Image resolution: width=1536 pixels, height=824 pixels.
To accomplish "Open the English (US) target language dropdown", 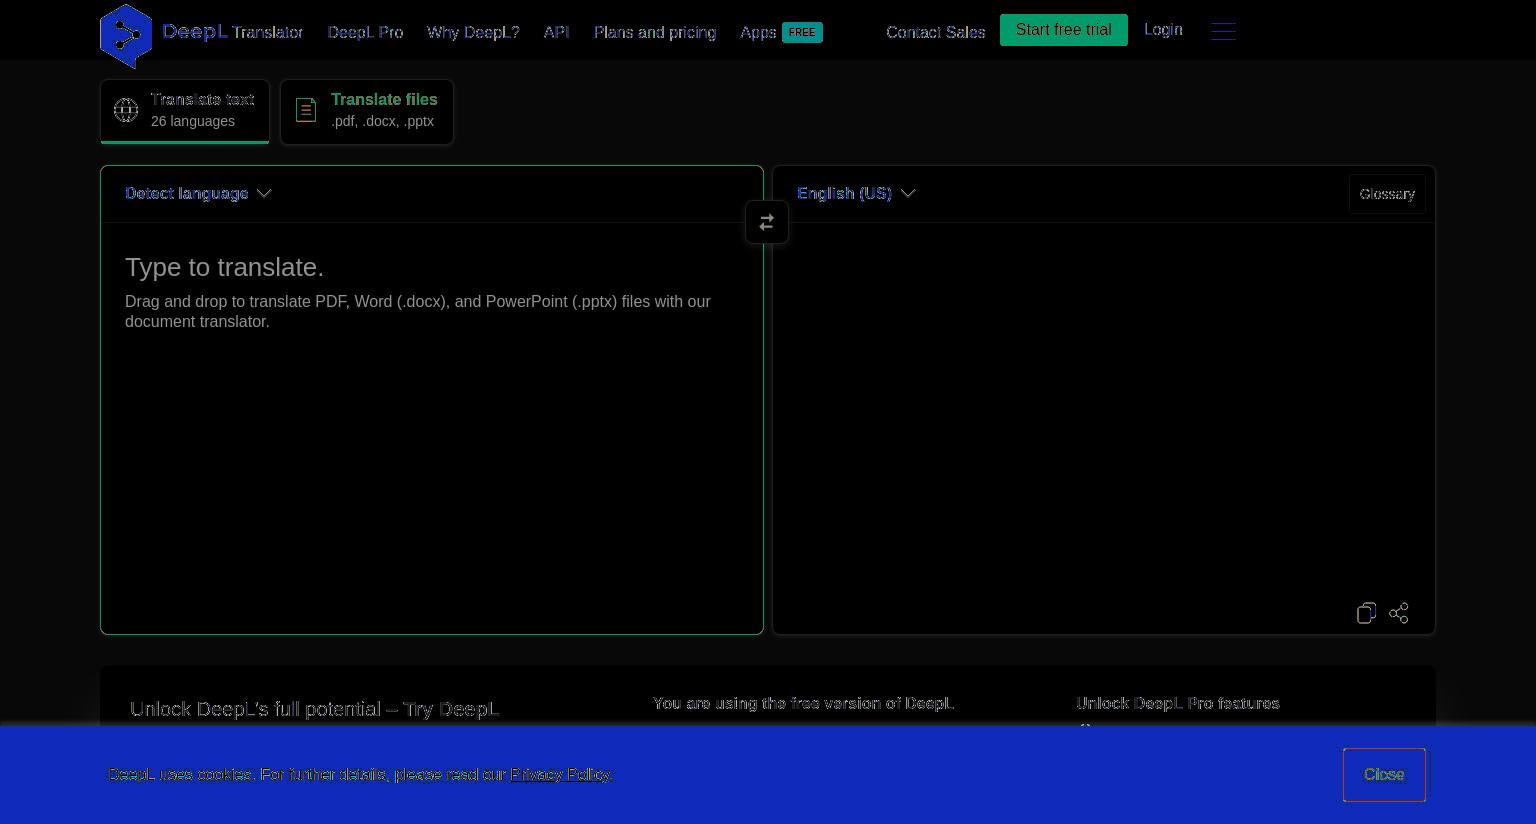I will [856, 193].
